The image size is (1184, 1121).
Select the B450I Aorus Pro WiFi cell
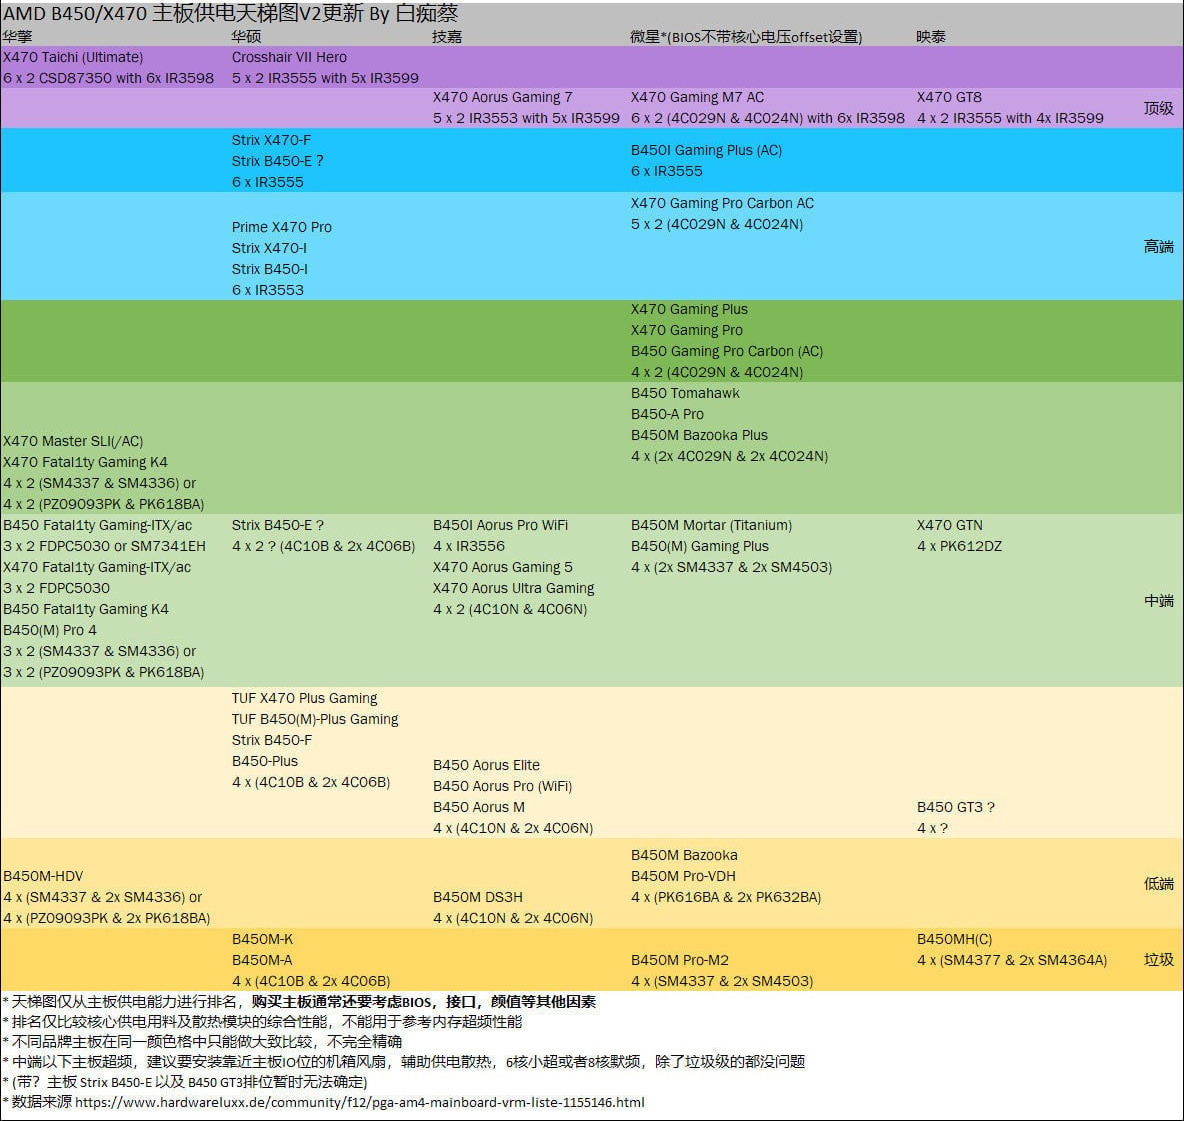point(500,525)
